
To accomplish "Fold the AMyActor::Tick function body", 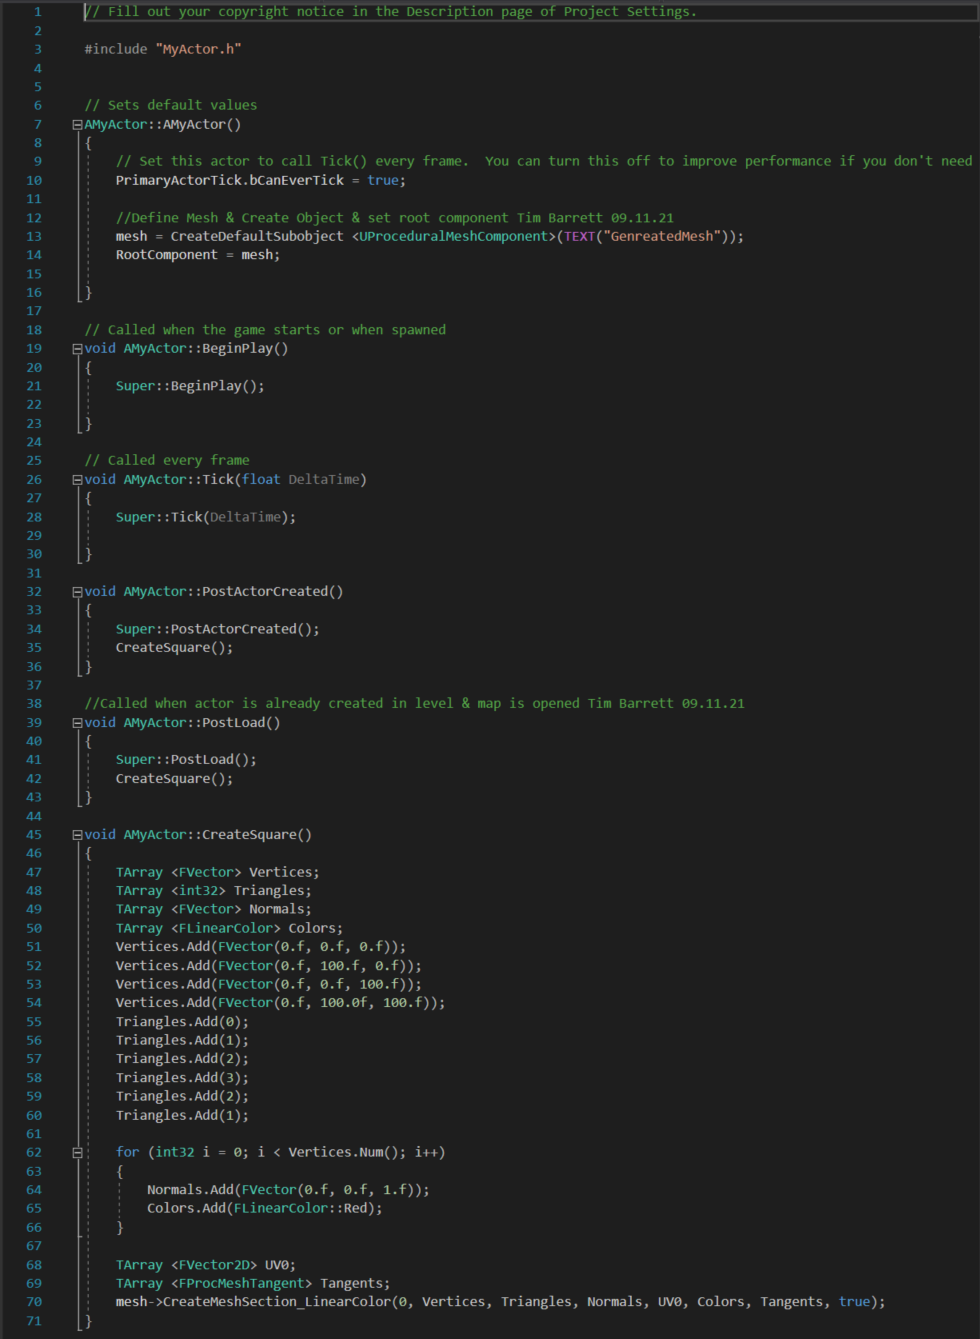I will point(77,480).
